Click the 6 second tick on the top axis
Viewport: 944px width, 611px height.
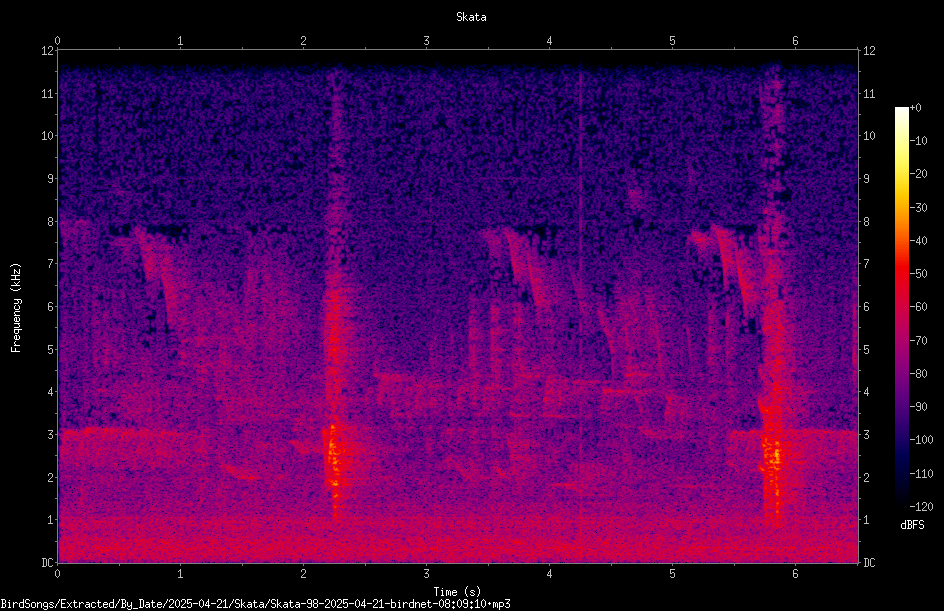[795, 41]
